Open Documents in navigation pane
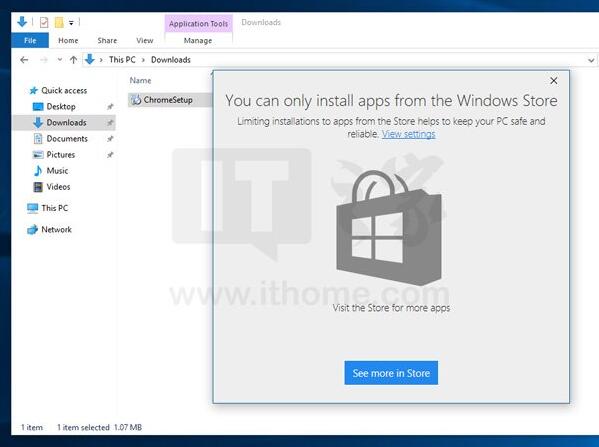This screenshot has width=599, height=447. pyautogui.click(x=67, y=139)
